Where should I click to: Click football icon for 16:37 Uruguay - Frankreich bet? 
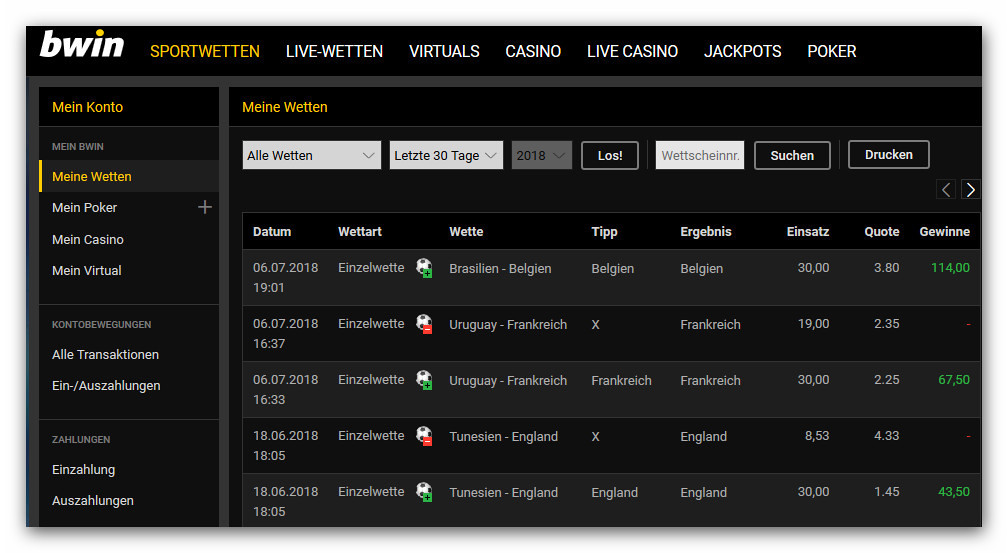coord(424,323)
